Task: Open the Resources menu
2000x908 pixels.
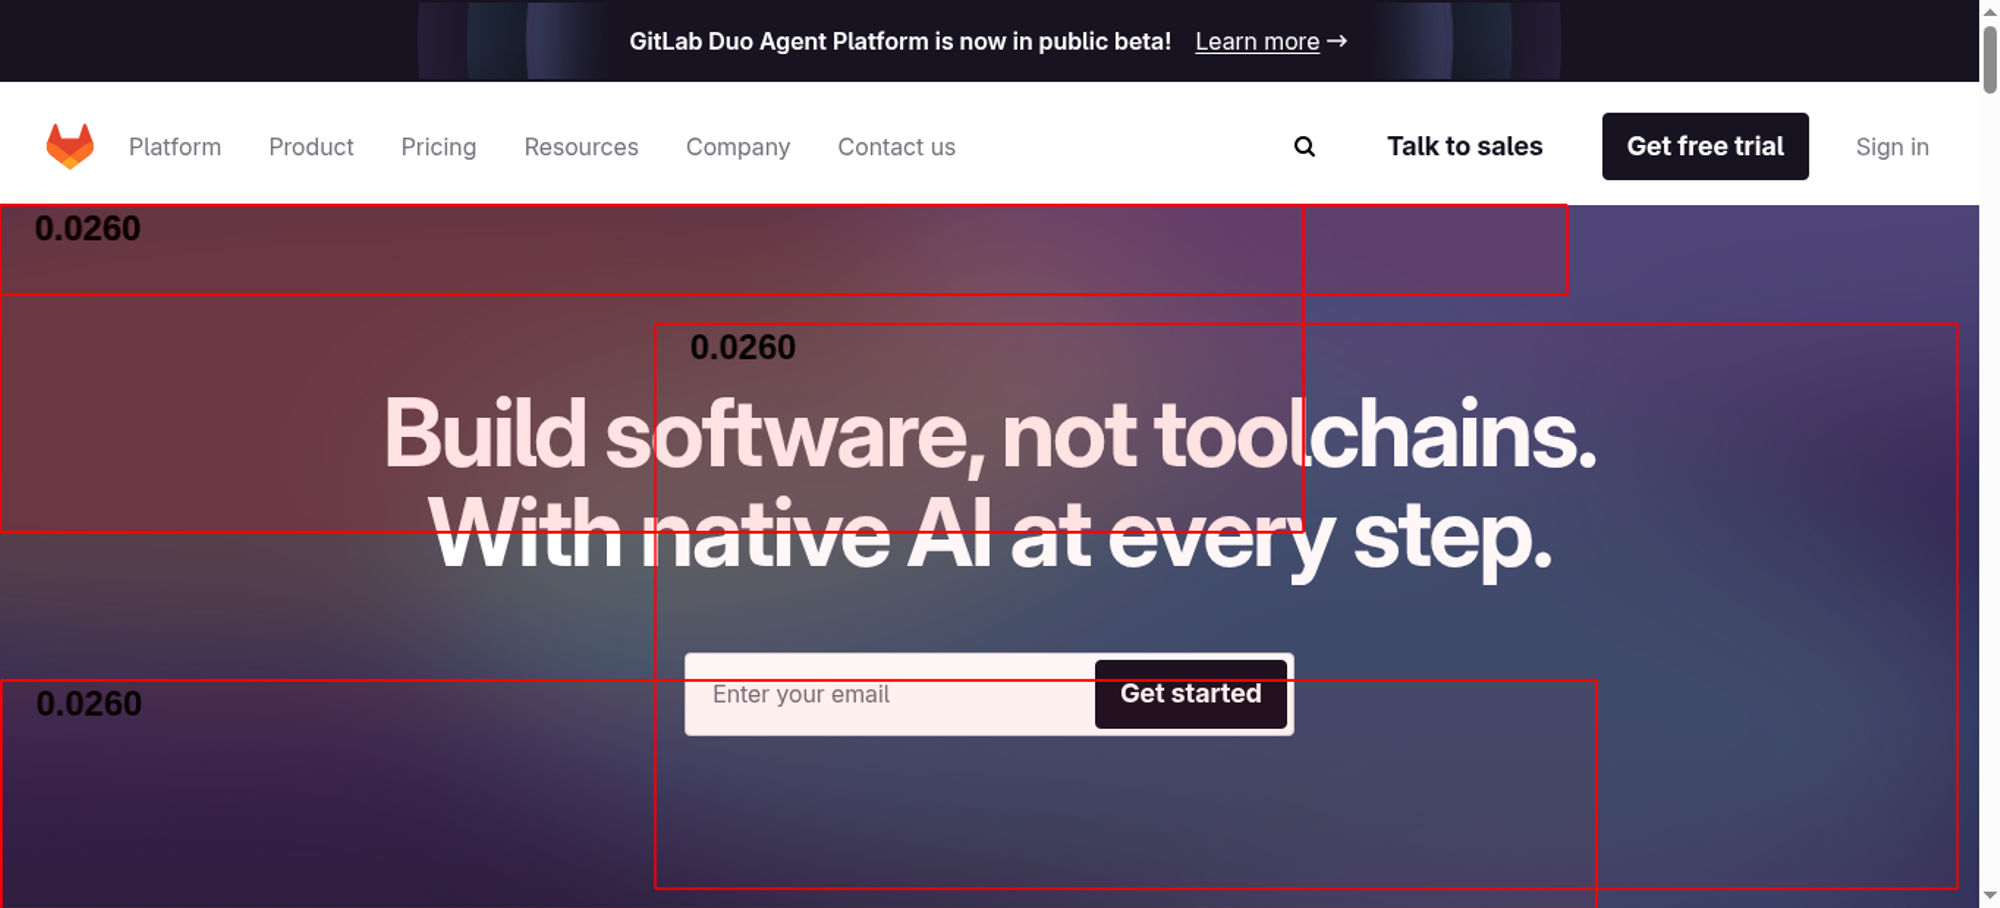Action: tap(581, 147)
